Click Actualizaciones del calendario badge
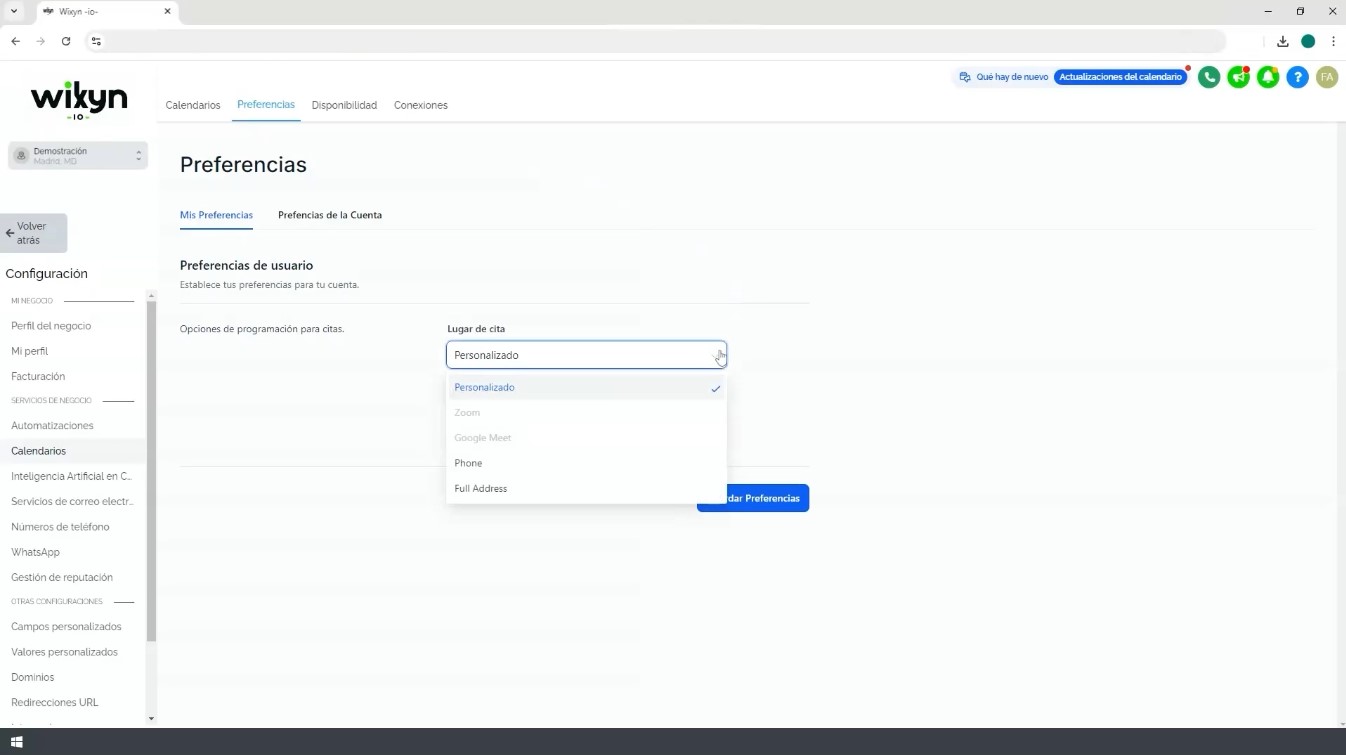 click(x=1120, y=77)
